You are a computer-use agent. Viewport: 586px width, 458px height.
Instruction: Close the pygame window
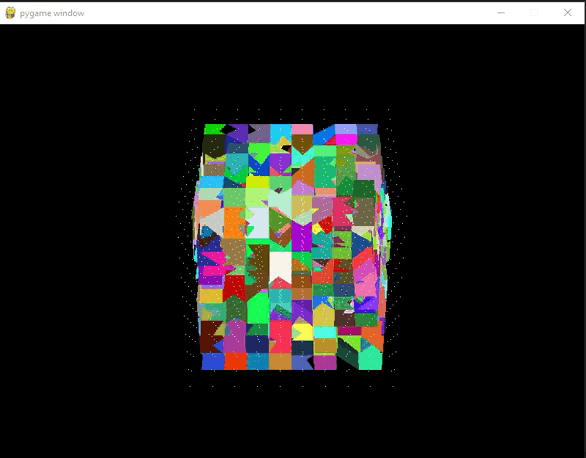click(567, 13)
